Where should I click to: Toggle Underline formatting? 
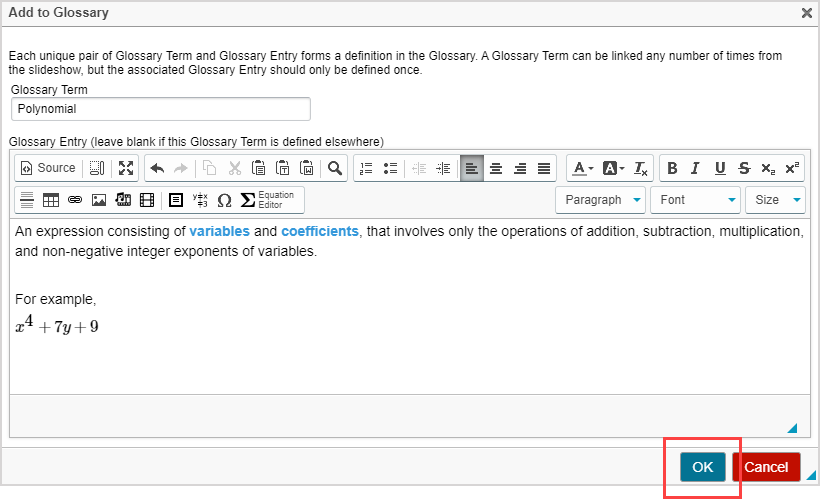point(719,168)
